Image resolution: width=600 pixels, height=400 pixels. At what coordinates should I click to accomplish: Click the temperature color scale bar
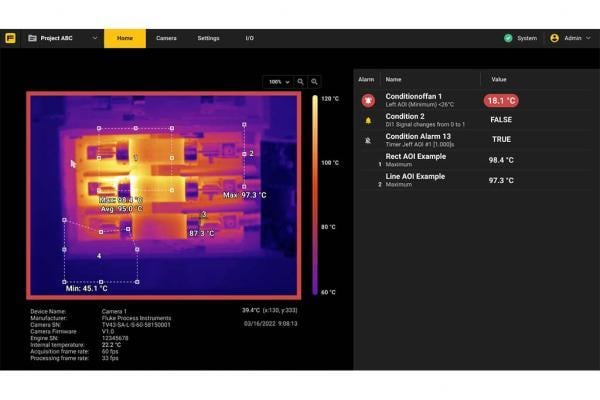pos(314,195)
